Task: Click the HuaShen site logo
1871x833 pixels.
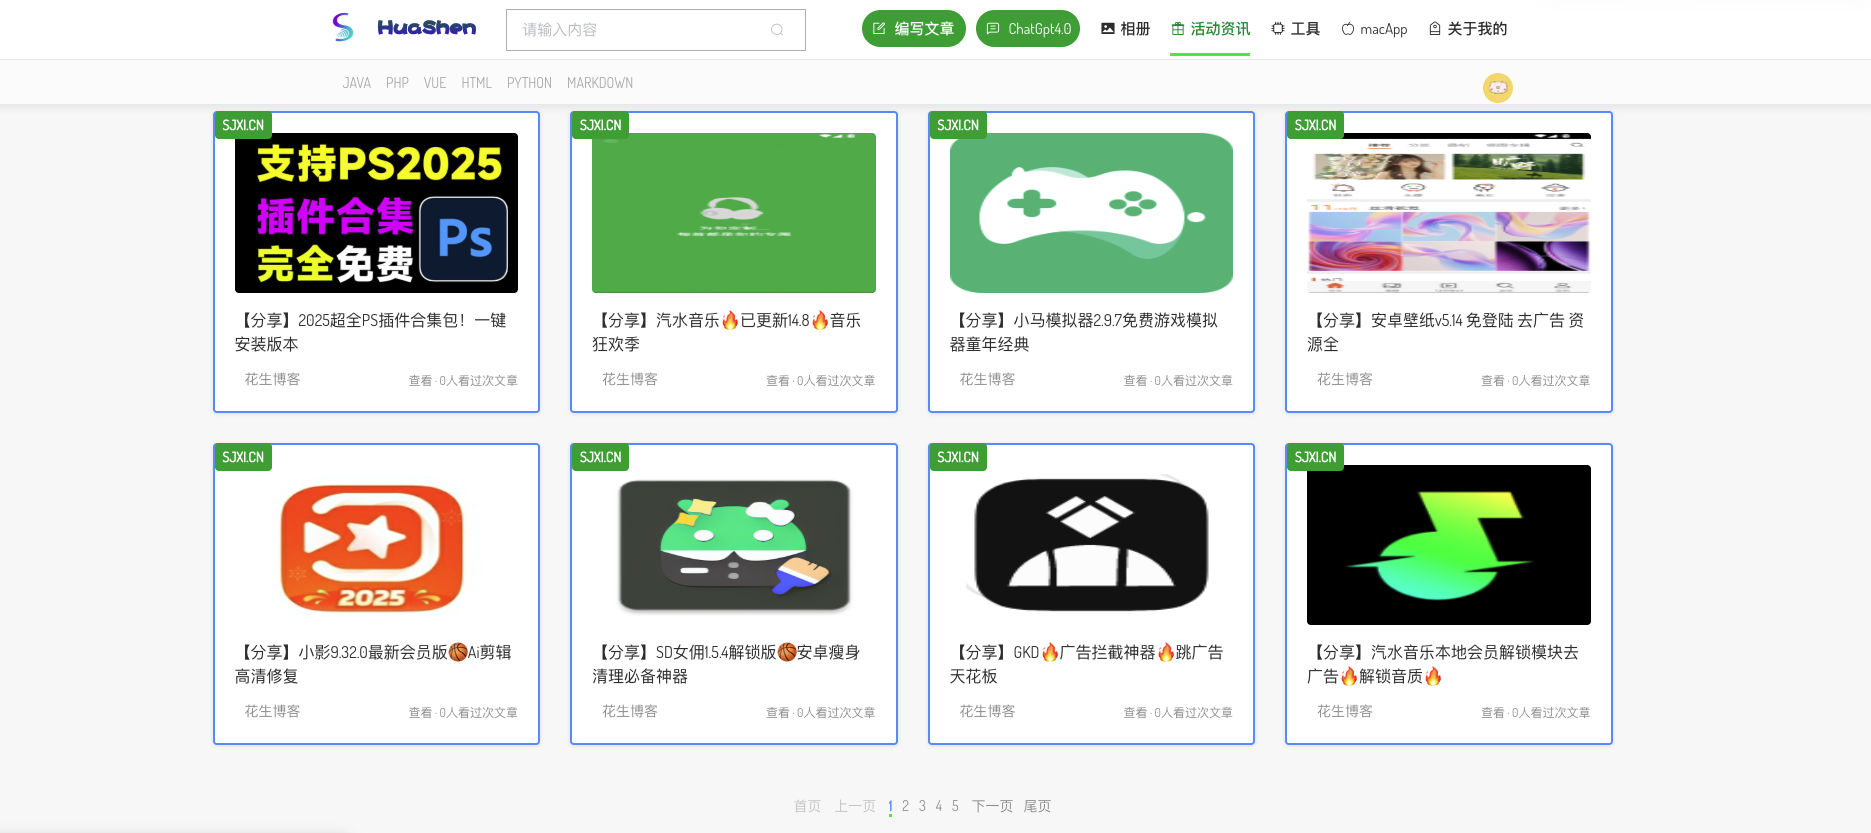Action: pos(404,28)
